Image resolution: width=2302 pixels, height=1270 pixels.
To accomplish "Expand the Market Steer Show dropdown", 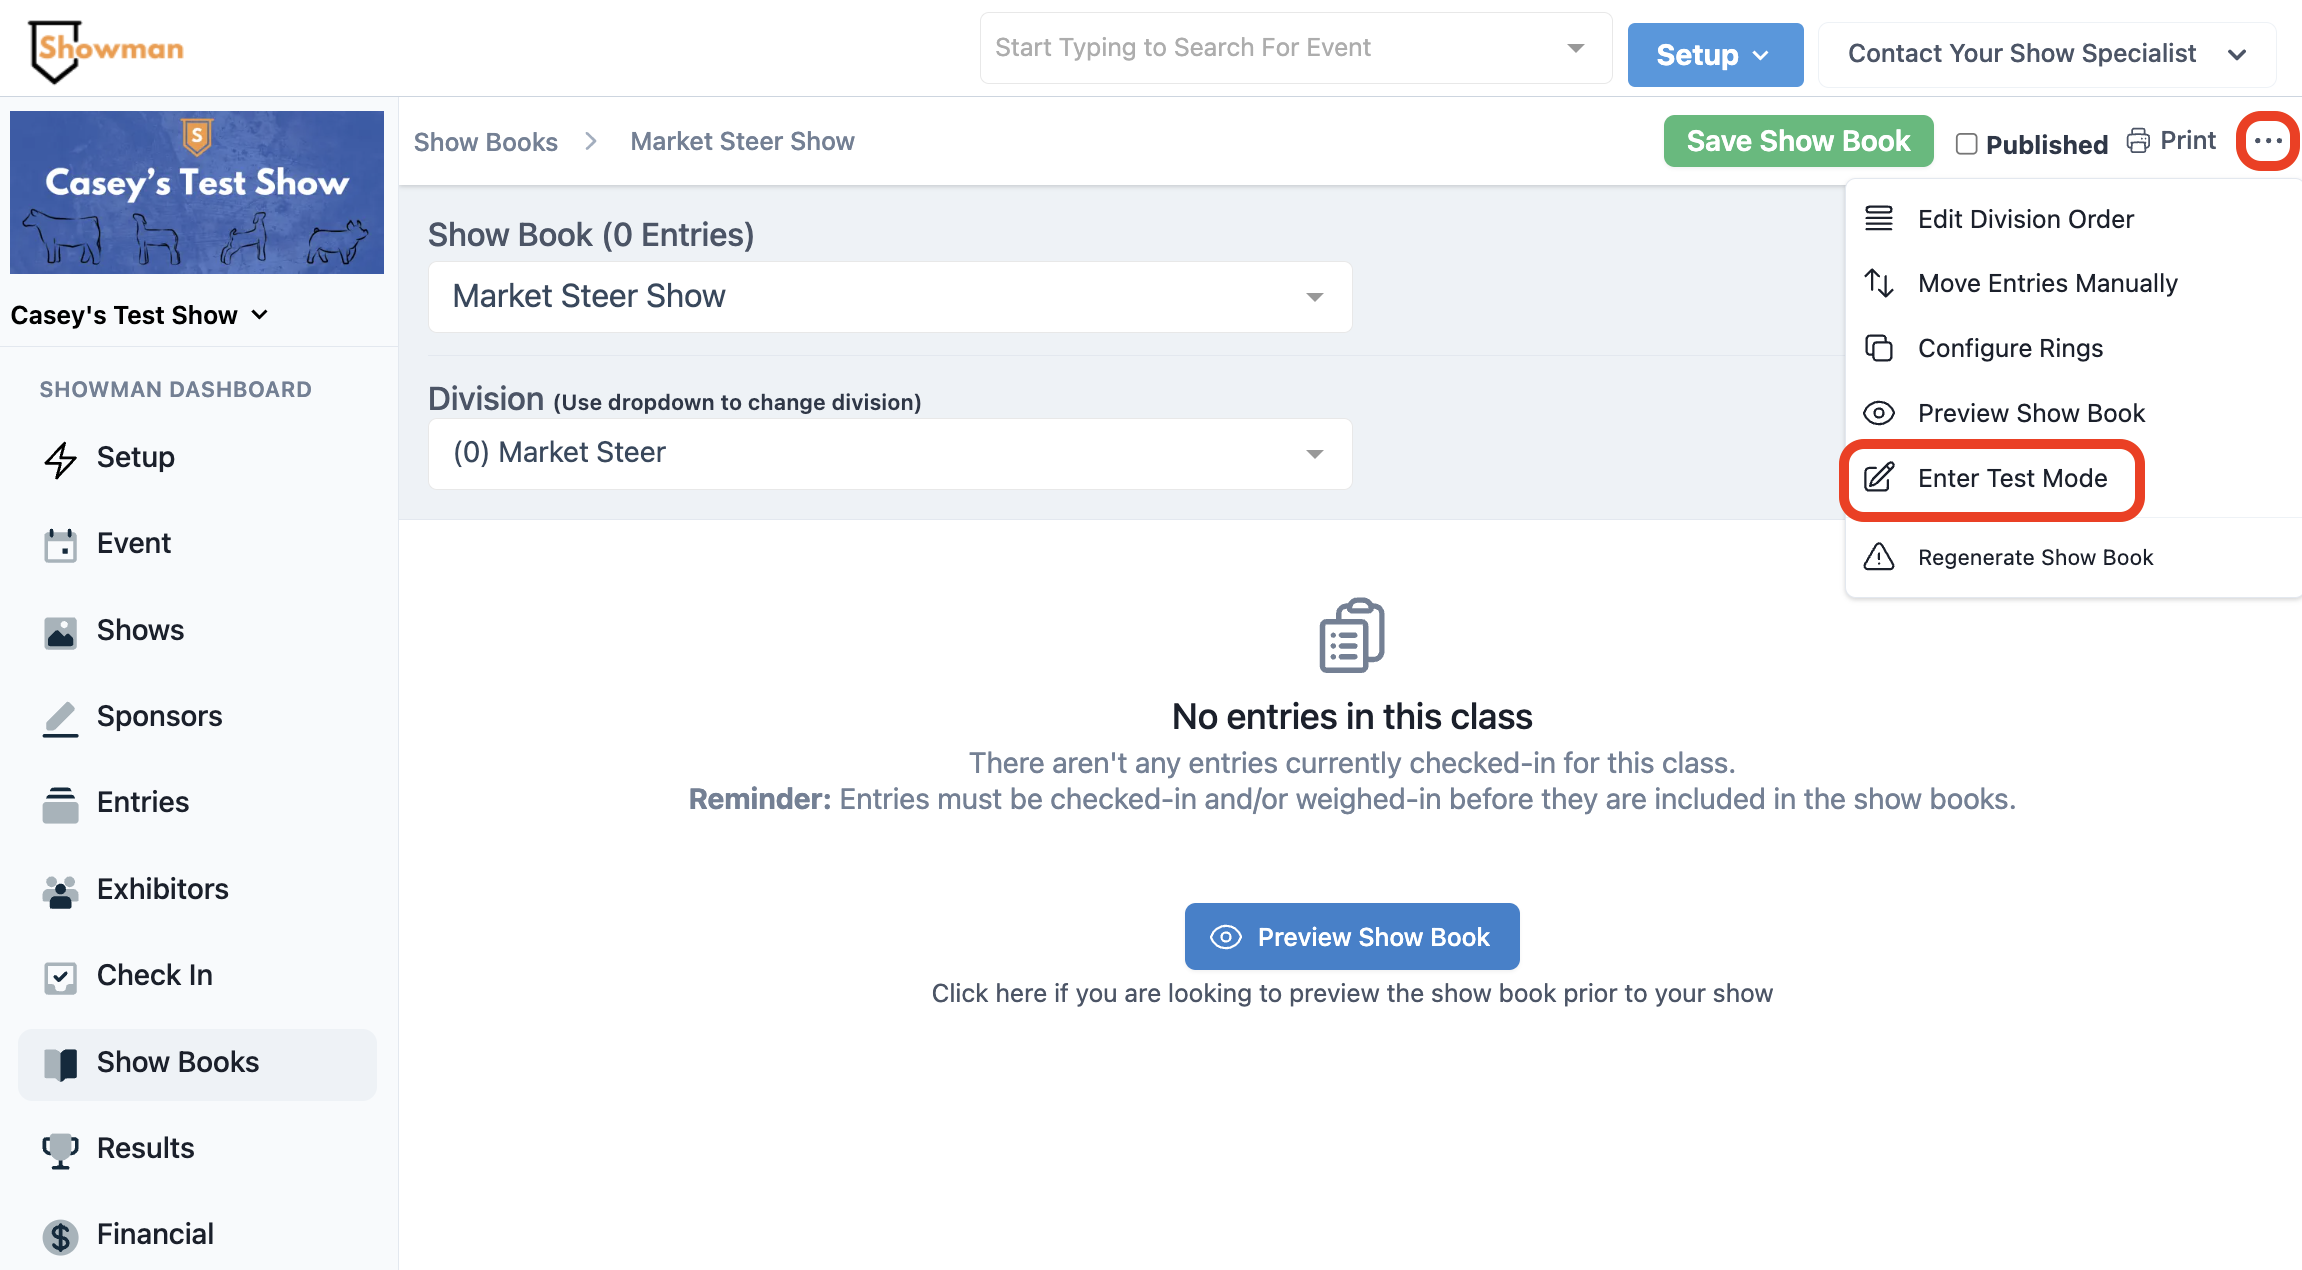I will (x=890, y=297).
